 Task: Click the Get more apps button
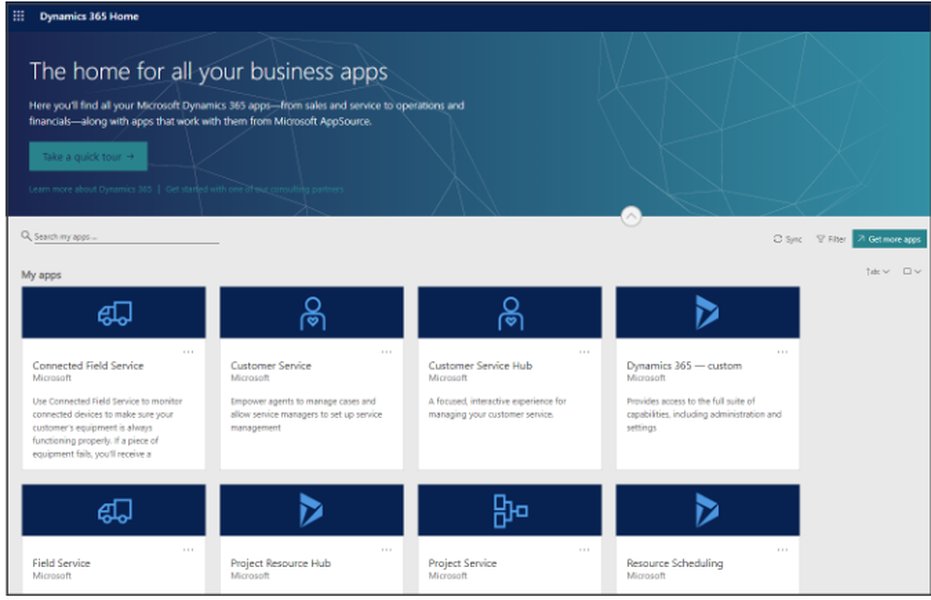889,239
